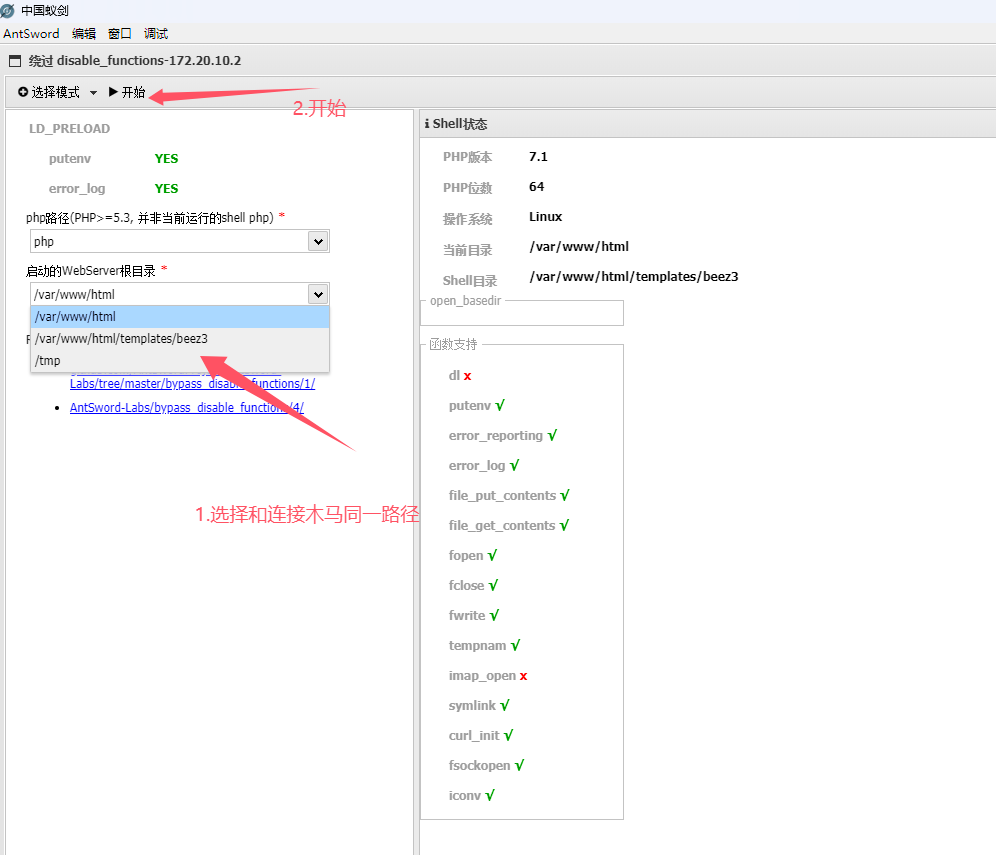This screenshot has width=996, height=855.
Task: Open the AntSword menu
Action: point(31,34)
